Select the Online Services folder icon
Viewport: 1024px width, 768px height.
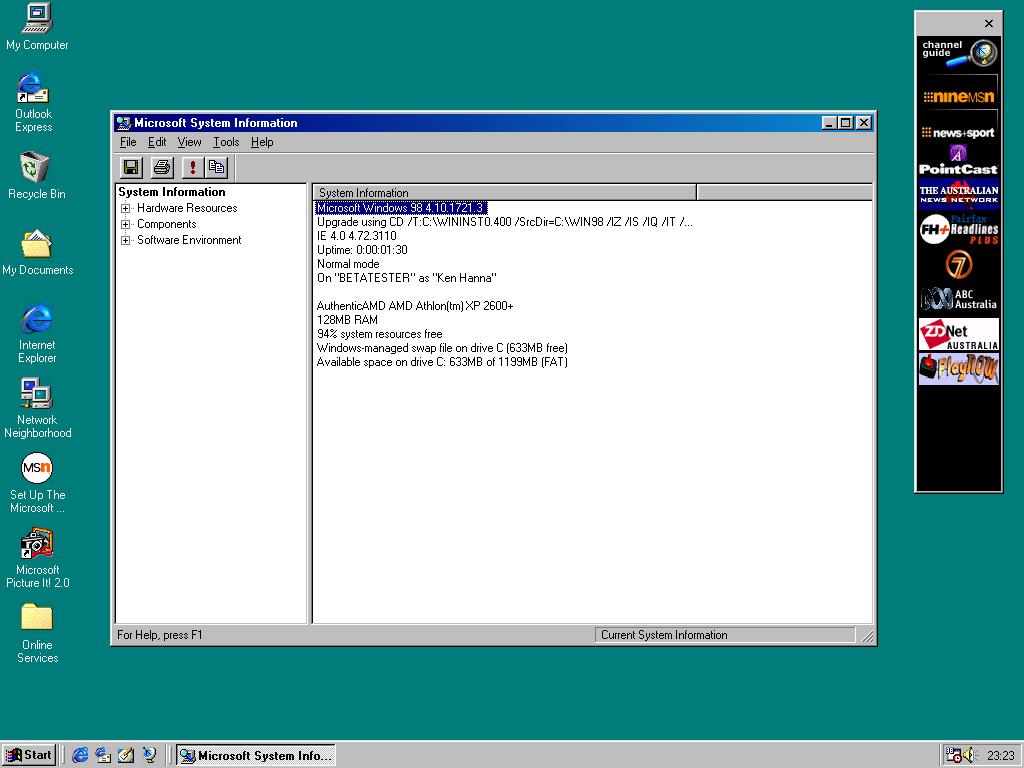pyautogui.click(x=37, y=633)
